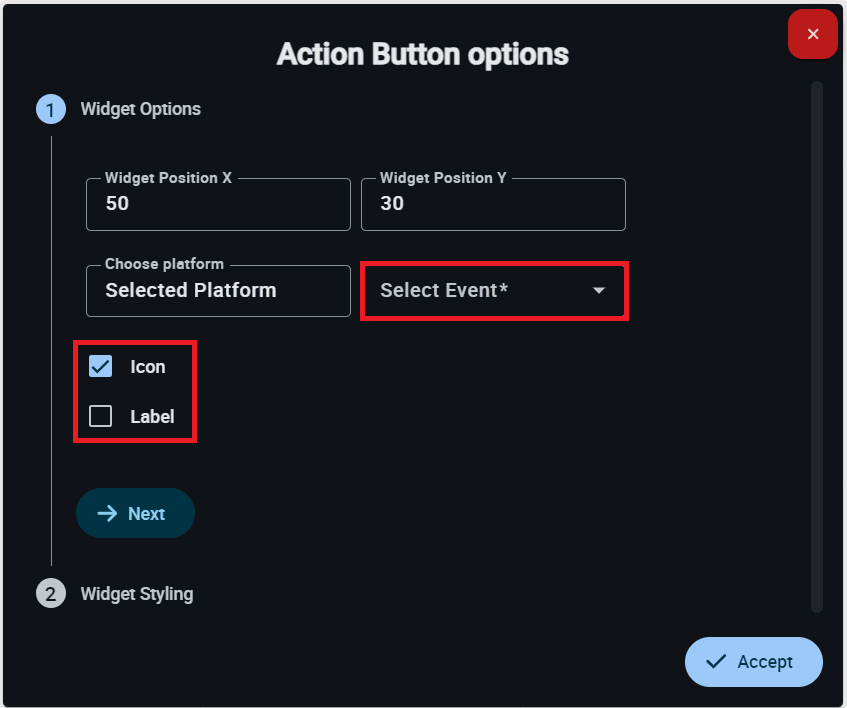Open the Select Event dropdown
Image resolution: width=847 pixels, height=708 pixels.
(x=480, y=291)
